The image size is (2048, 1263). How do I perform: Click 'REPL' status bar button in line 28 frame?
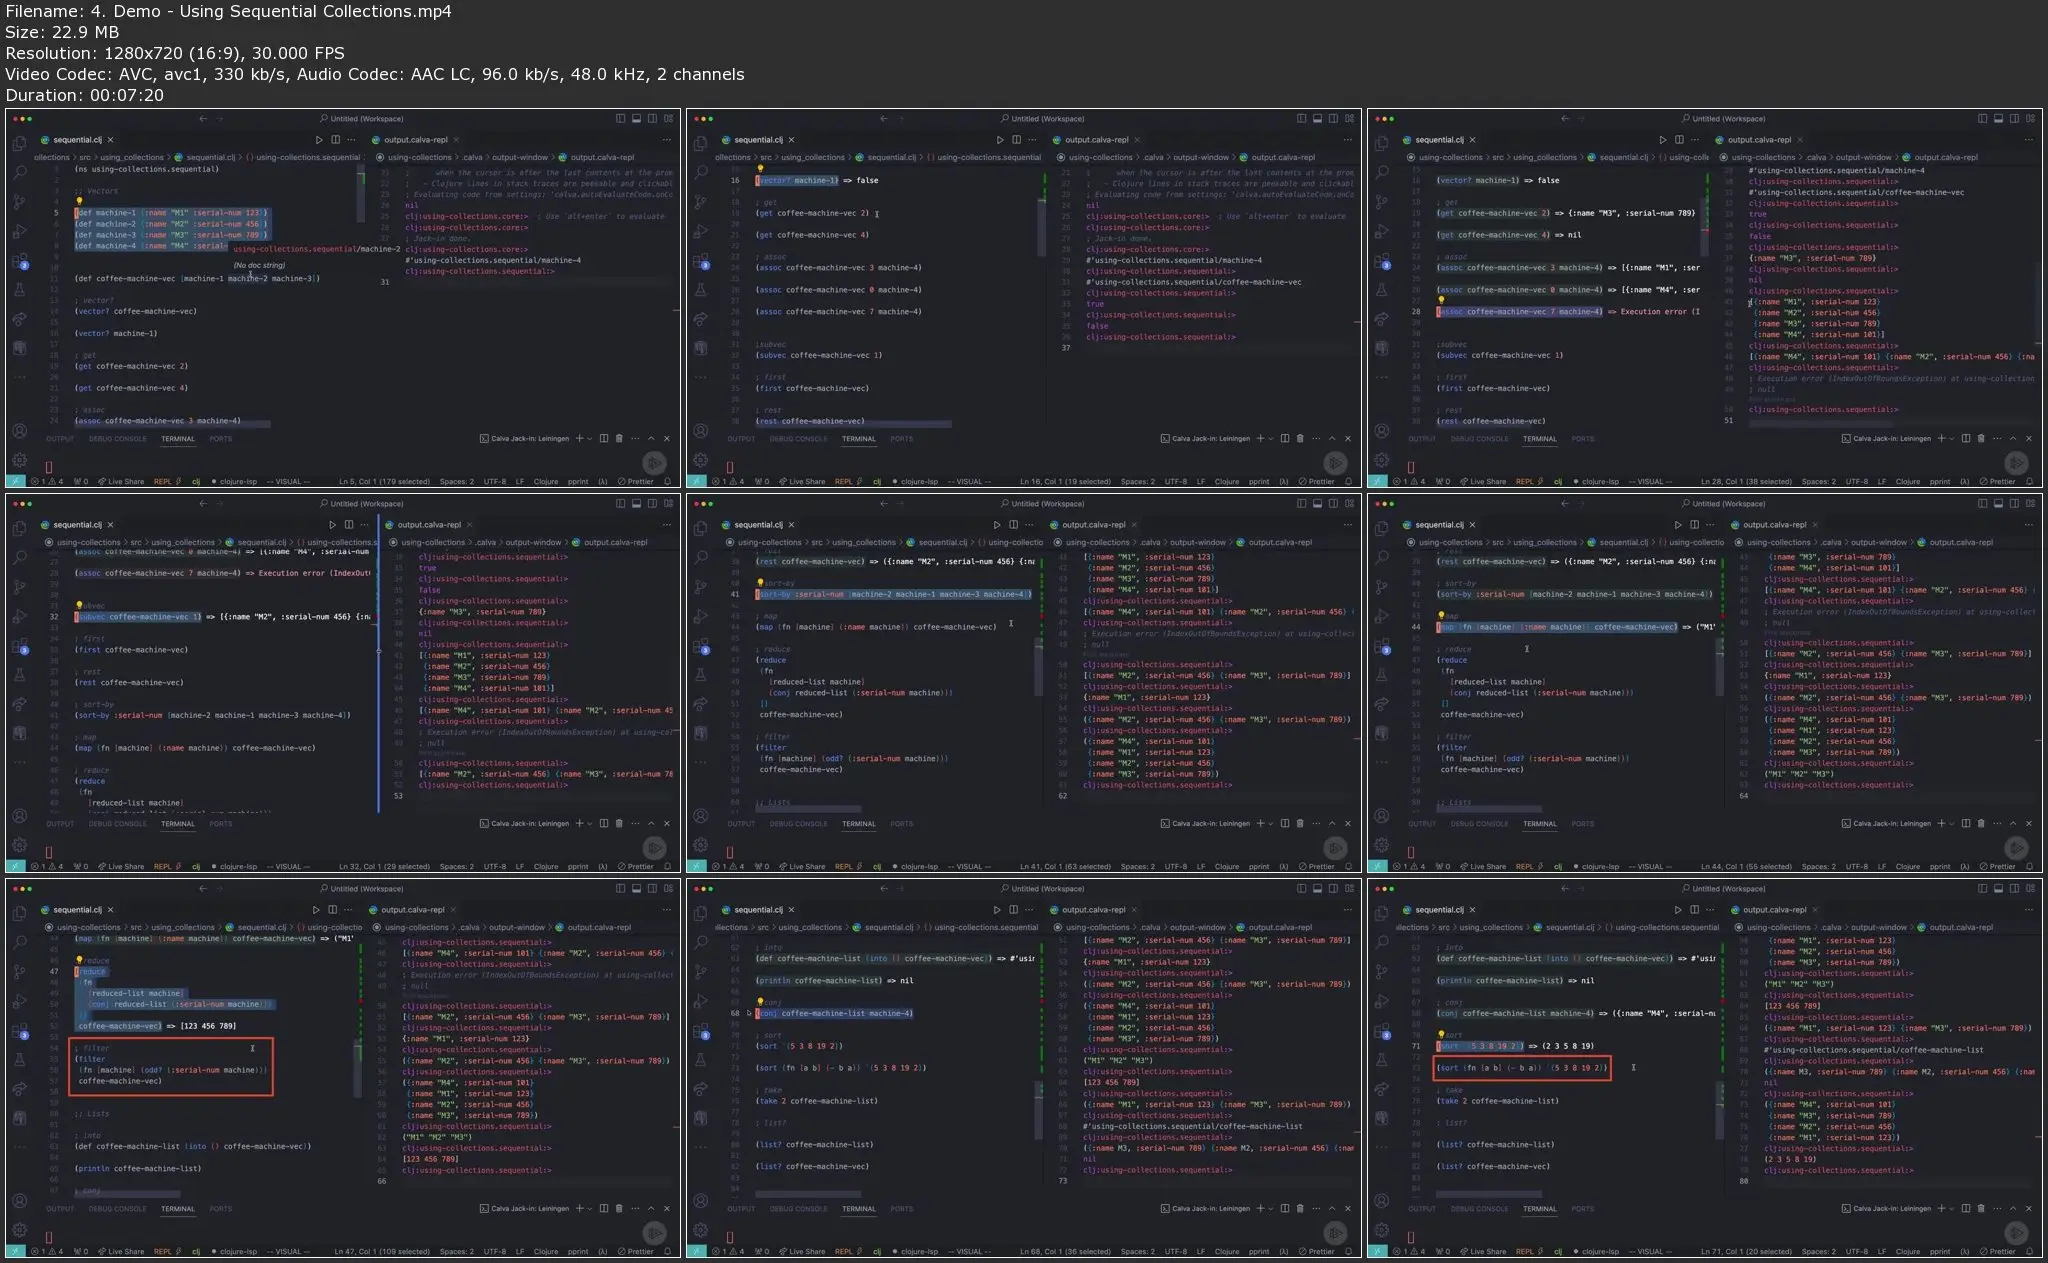pyautogui.click(x=1524, y=481)
